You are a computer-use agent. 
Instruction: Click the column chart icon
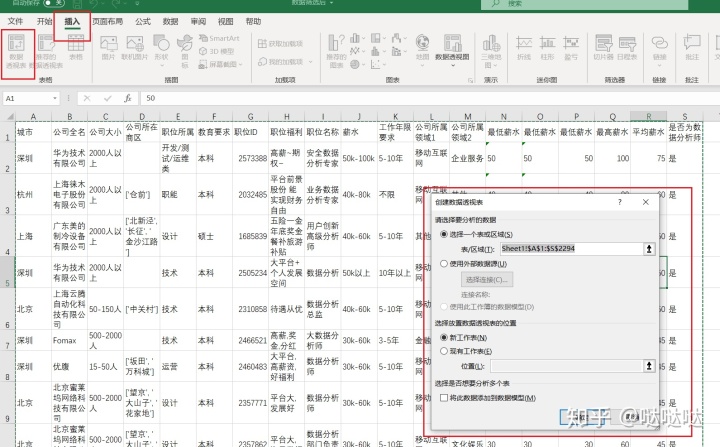click(354, 38)
